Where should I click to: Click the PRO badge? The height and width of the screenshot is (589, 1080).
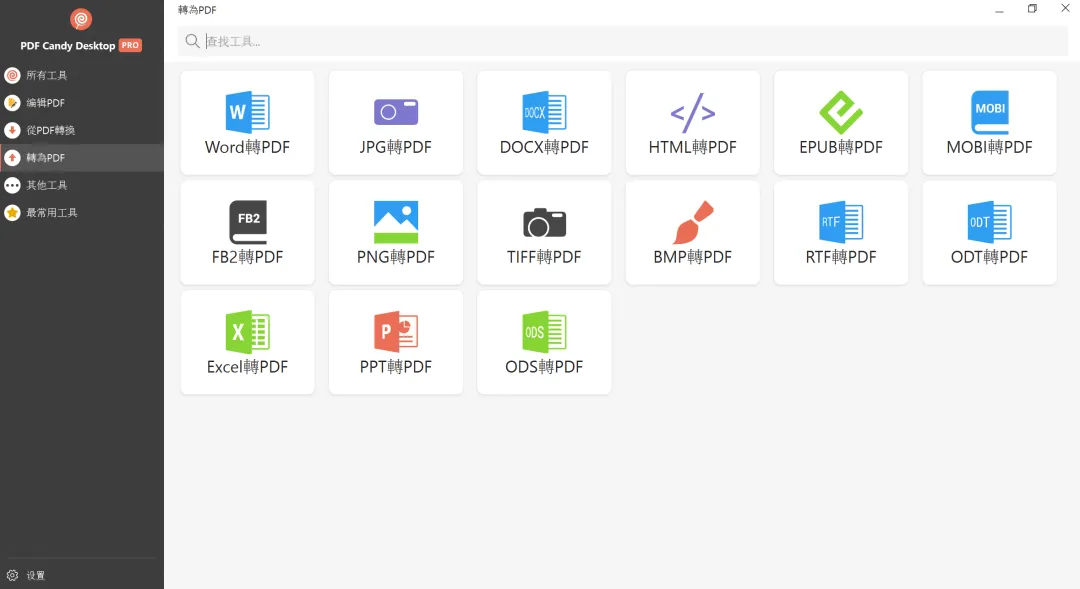[x=130, y=45]
